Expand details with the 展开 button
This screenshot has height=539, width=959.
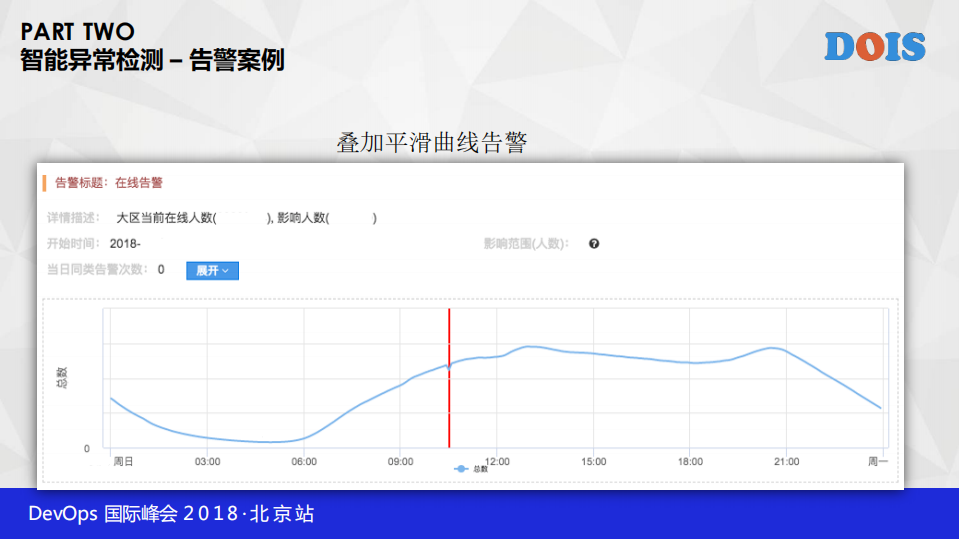[212, 270]
